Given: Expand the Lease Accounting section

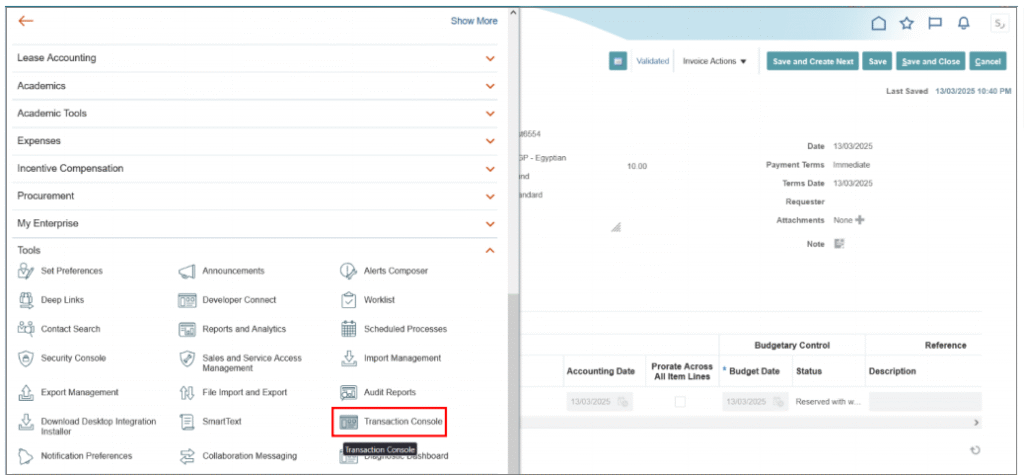Looking at the screenshot, I should click(x=490, y=59).
